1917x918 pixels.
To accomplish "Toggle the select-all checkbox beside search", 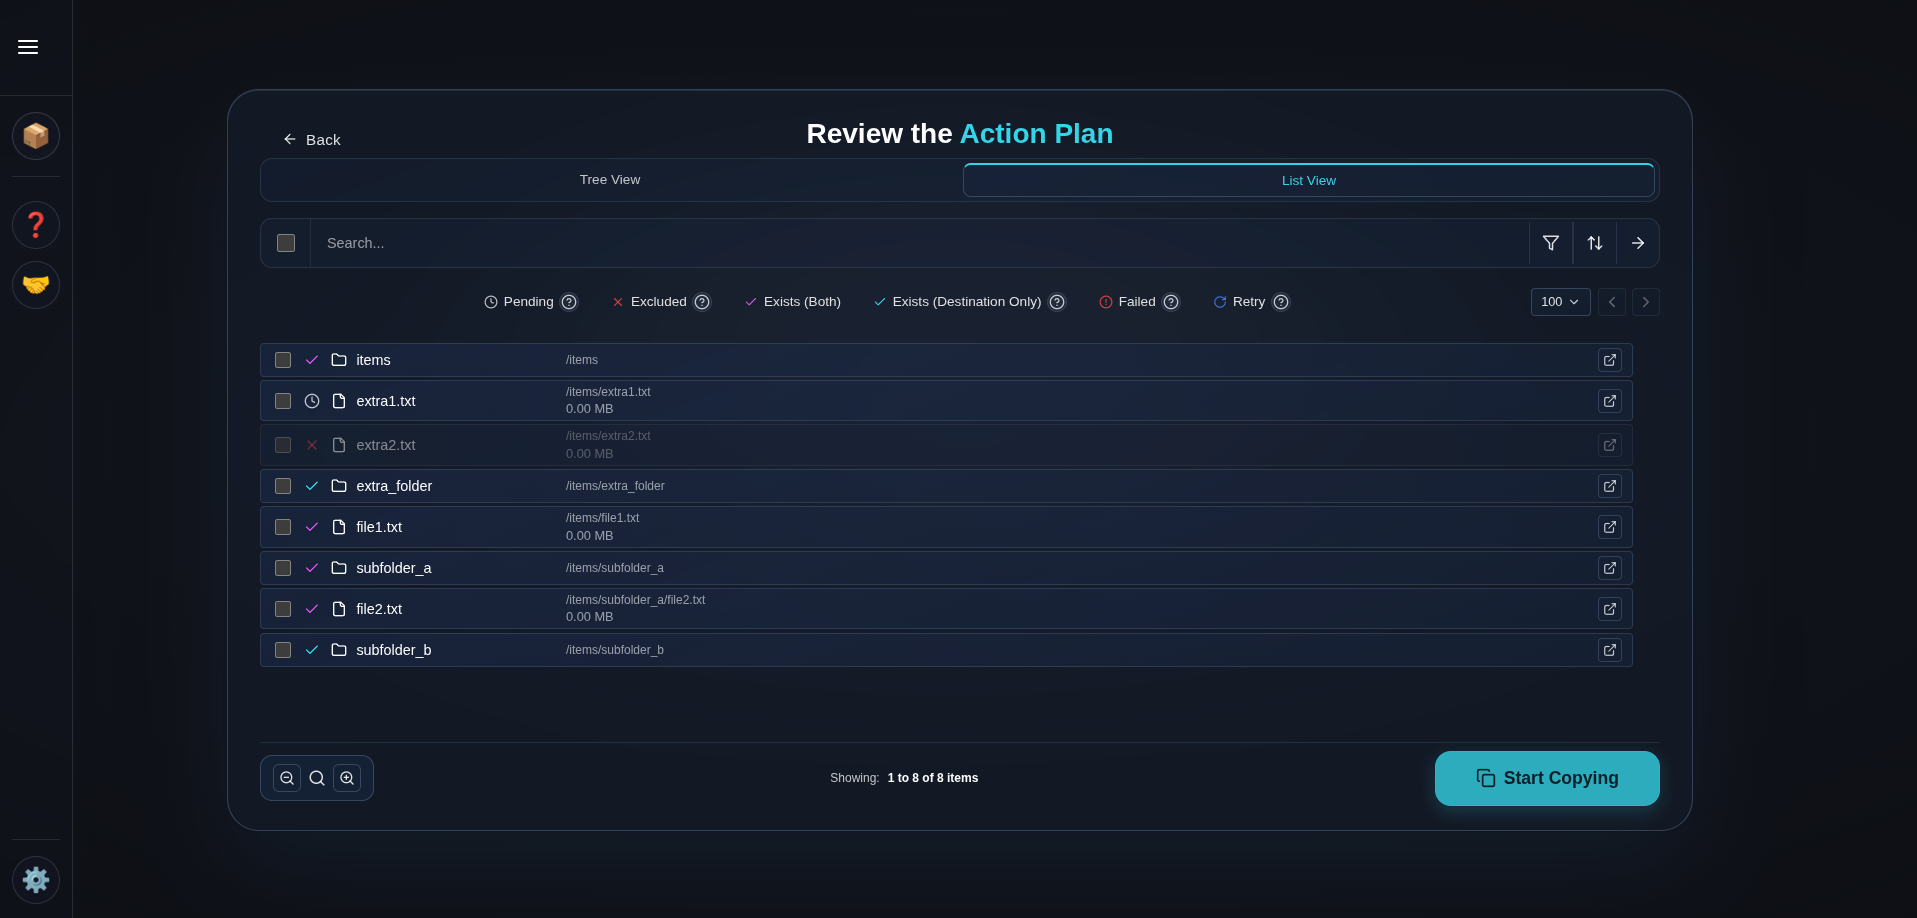I will point(285,243).
